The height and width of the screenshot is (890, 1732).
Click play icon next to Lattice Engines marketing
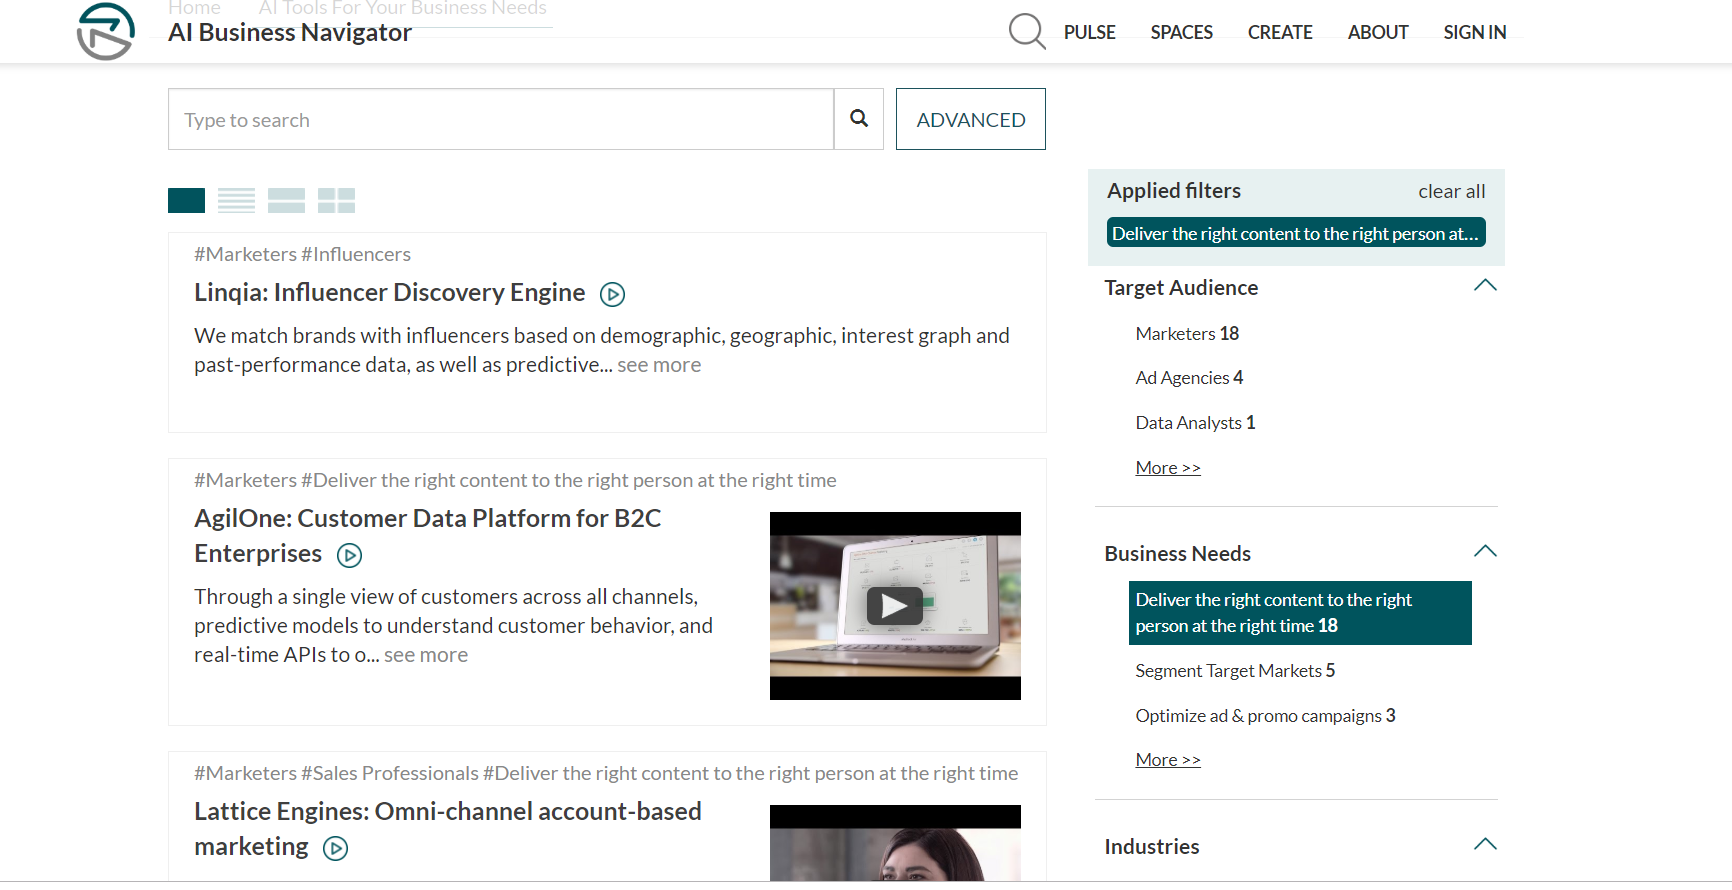click(x=335, y=848)
